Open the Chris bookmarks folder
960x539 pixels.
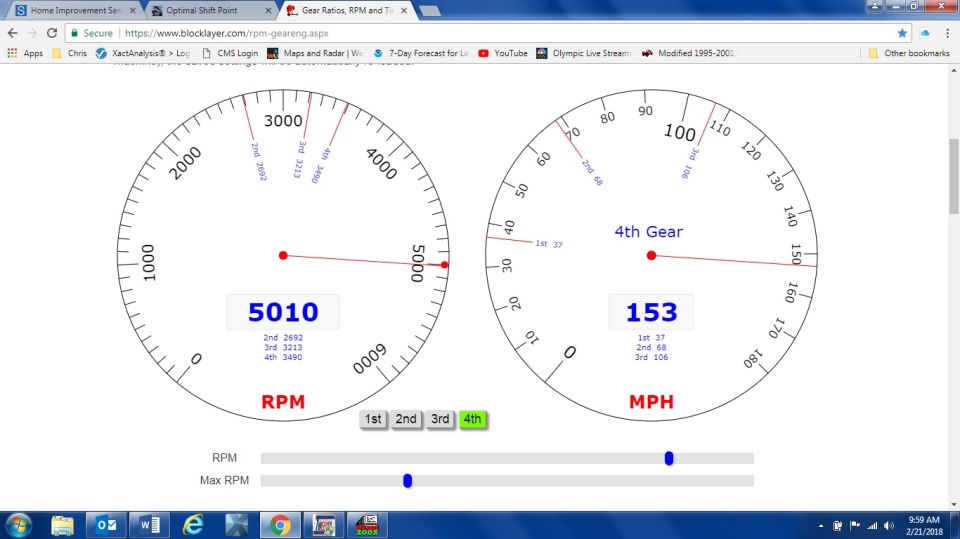[70, 53]
